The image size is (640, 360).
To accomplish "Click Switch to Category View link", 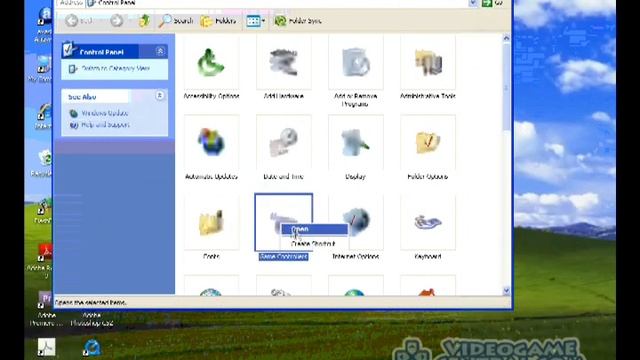I will click(x=116, y=69).
